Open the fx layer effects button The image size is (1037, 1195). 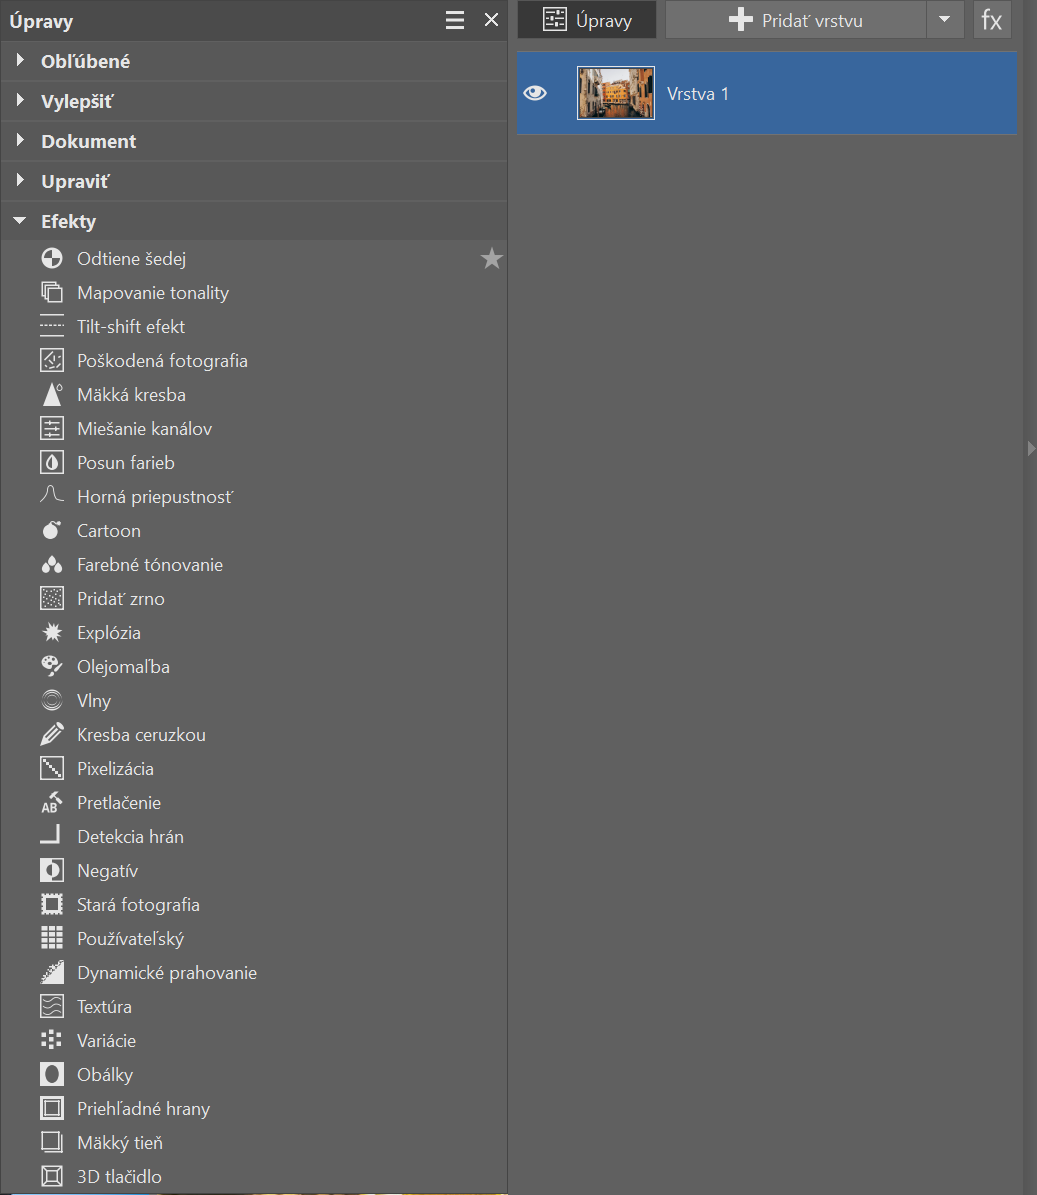[x=992, y=20]
